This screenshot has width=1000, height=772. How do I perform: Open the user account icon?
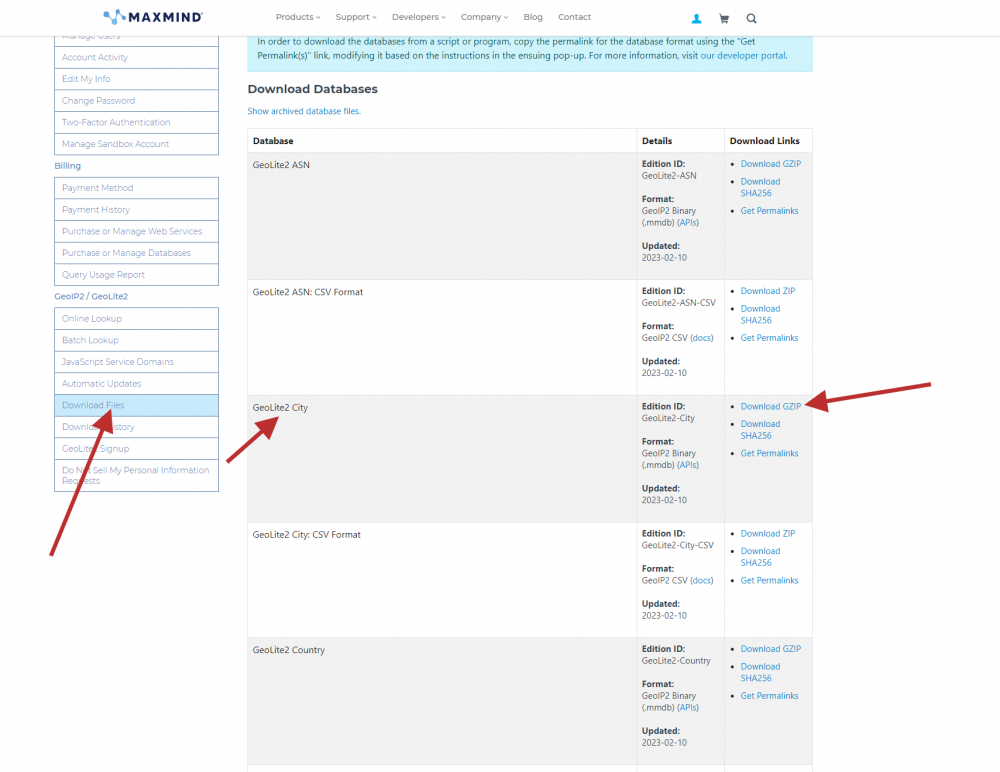pyautogui.click(x=696, y=18)
